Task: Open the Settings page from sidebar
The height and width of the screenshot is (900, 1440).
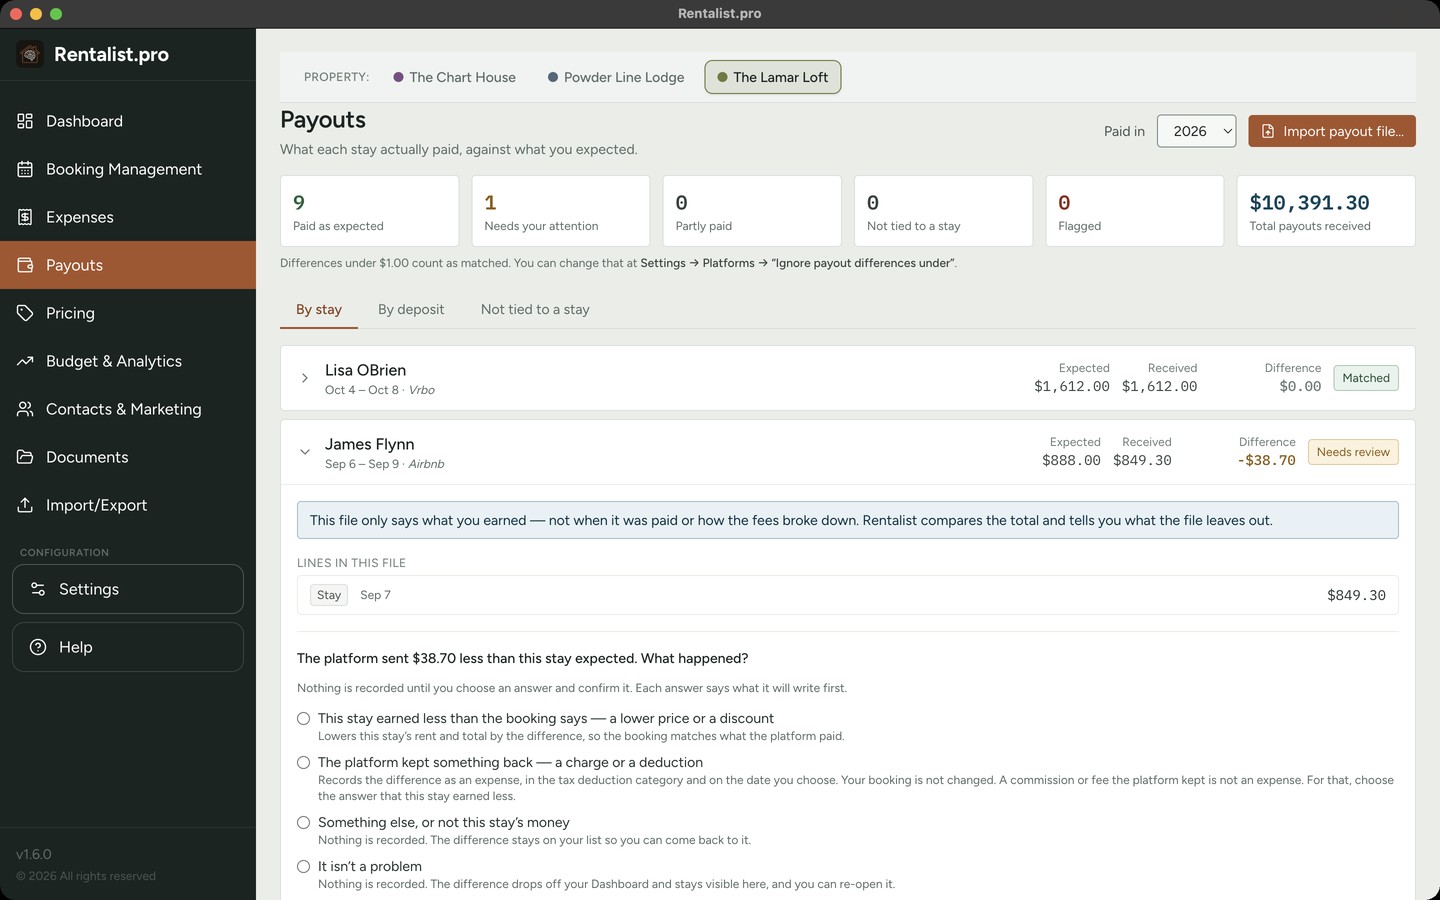Action: (x=128, y=589)
